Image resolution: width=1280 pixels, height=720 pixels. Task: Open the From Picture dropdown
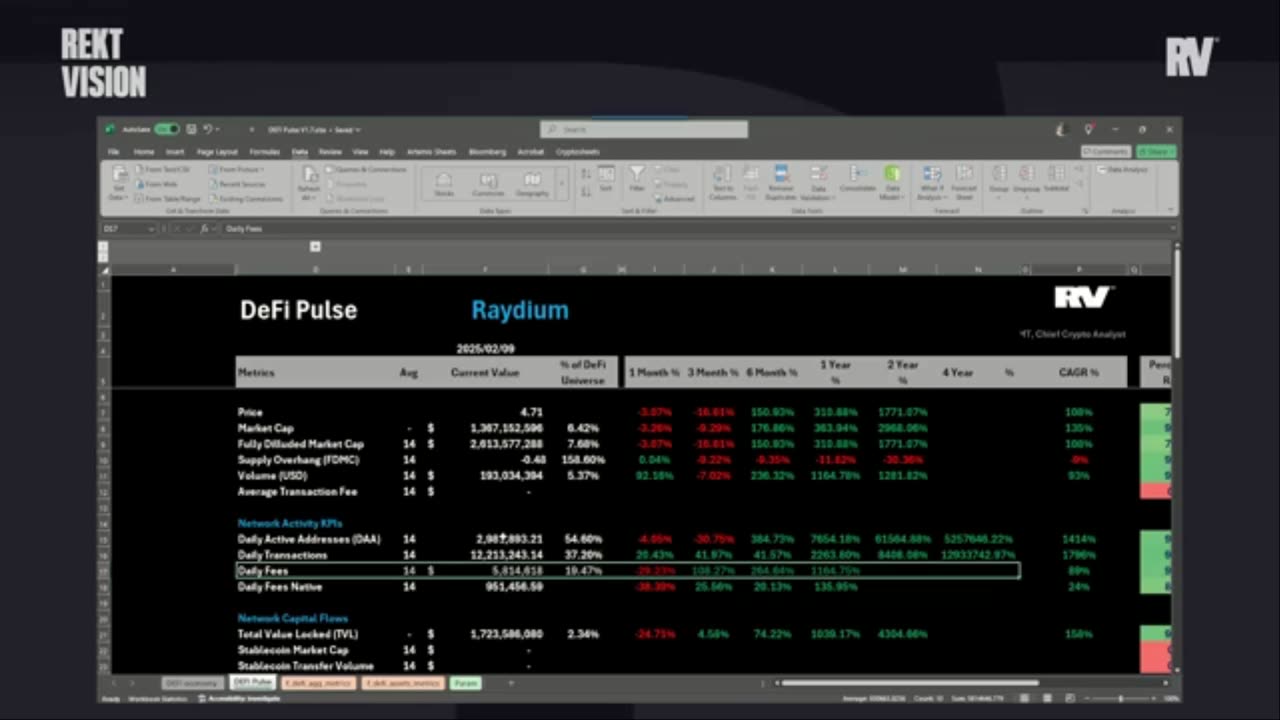(x=236, y=170)
